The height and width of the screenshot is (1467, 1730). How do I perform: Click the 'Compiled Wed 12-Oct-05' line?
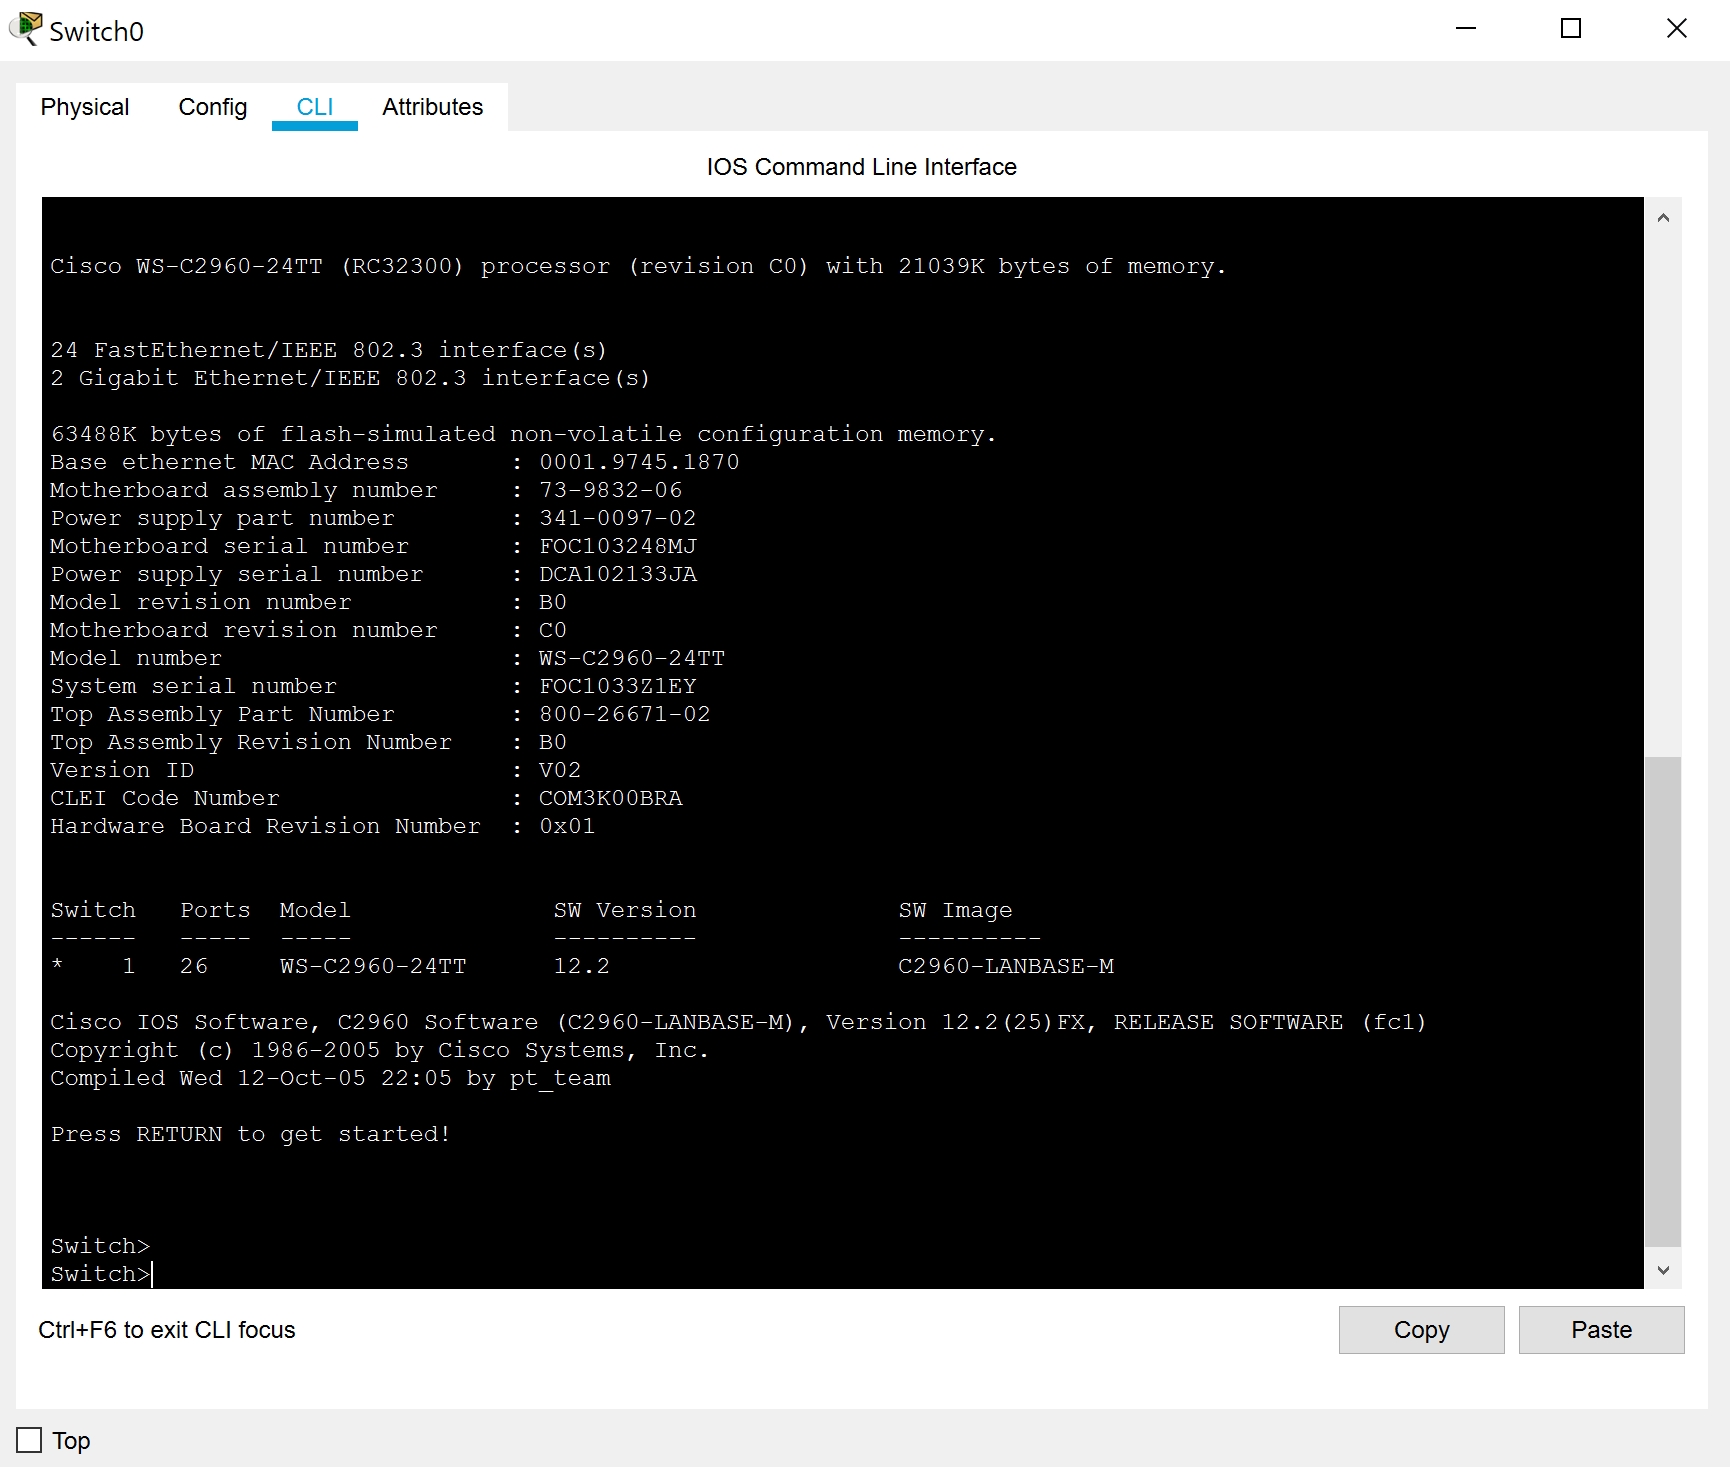[x=330, y=1078]
